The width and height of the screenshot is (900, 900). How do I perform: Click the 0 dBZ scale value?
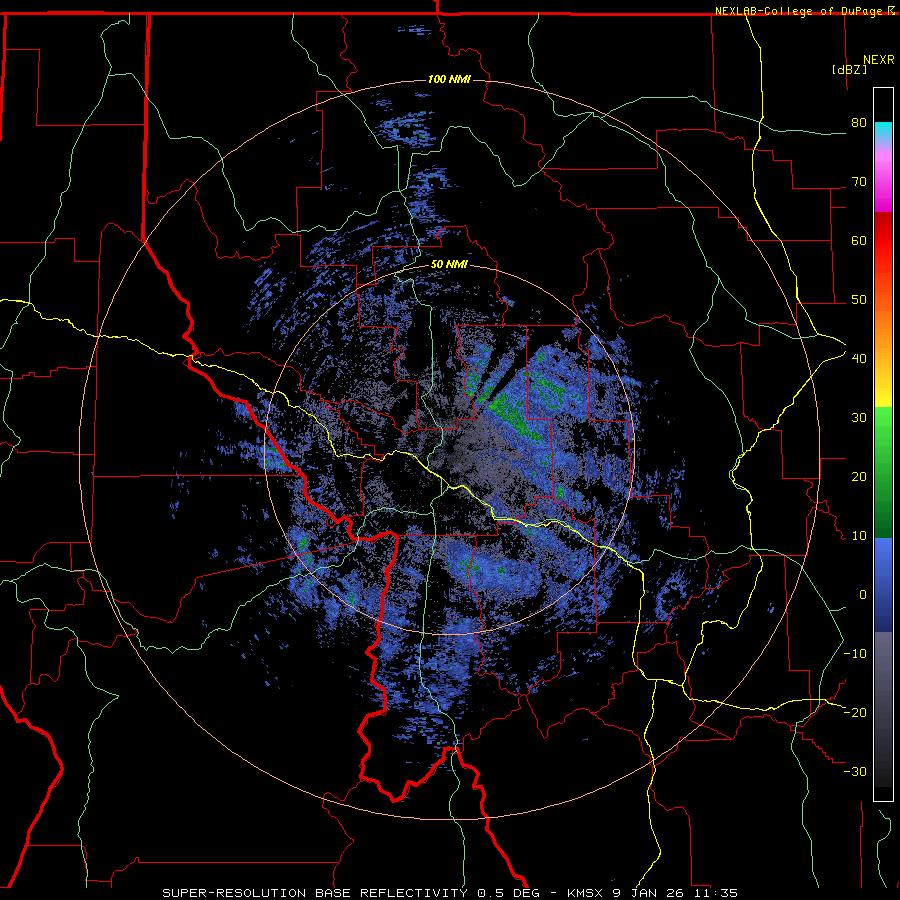point(863,595)
